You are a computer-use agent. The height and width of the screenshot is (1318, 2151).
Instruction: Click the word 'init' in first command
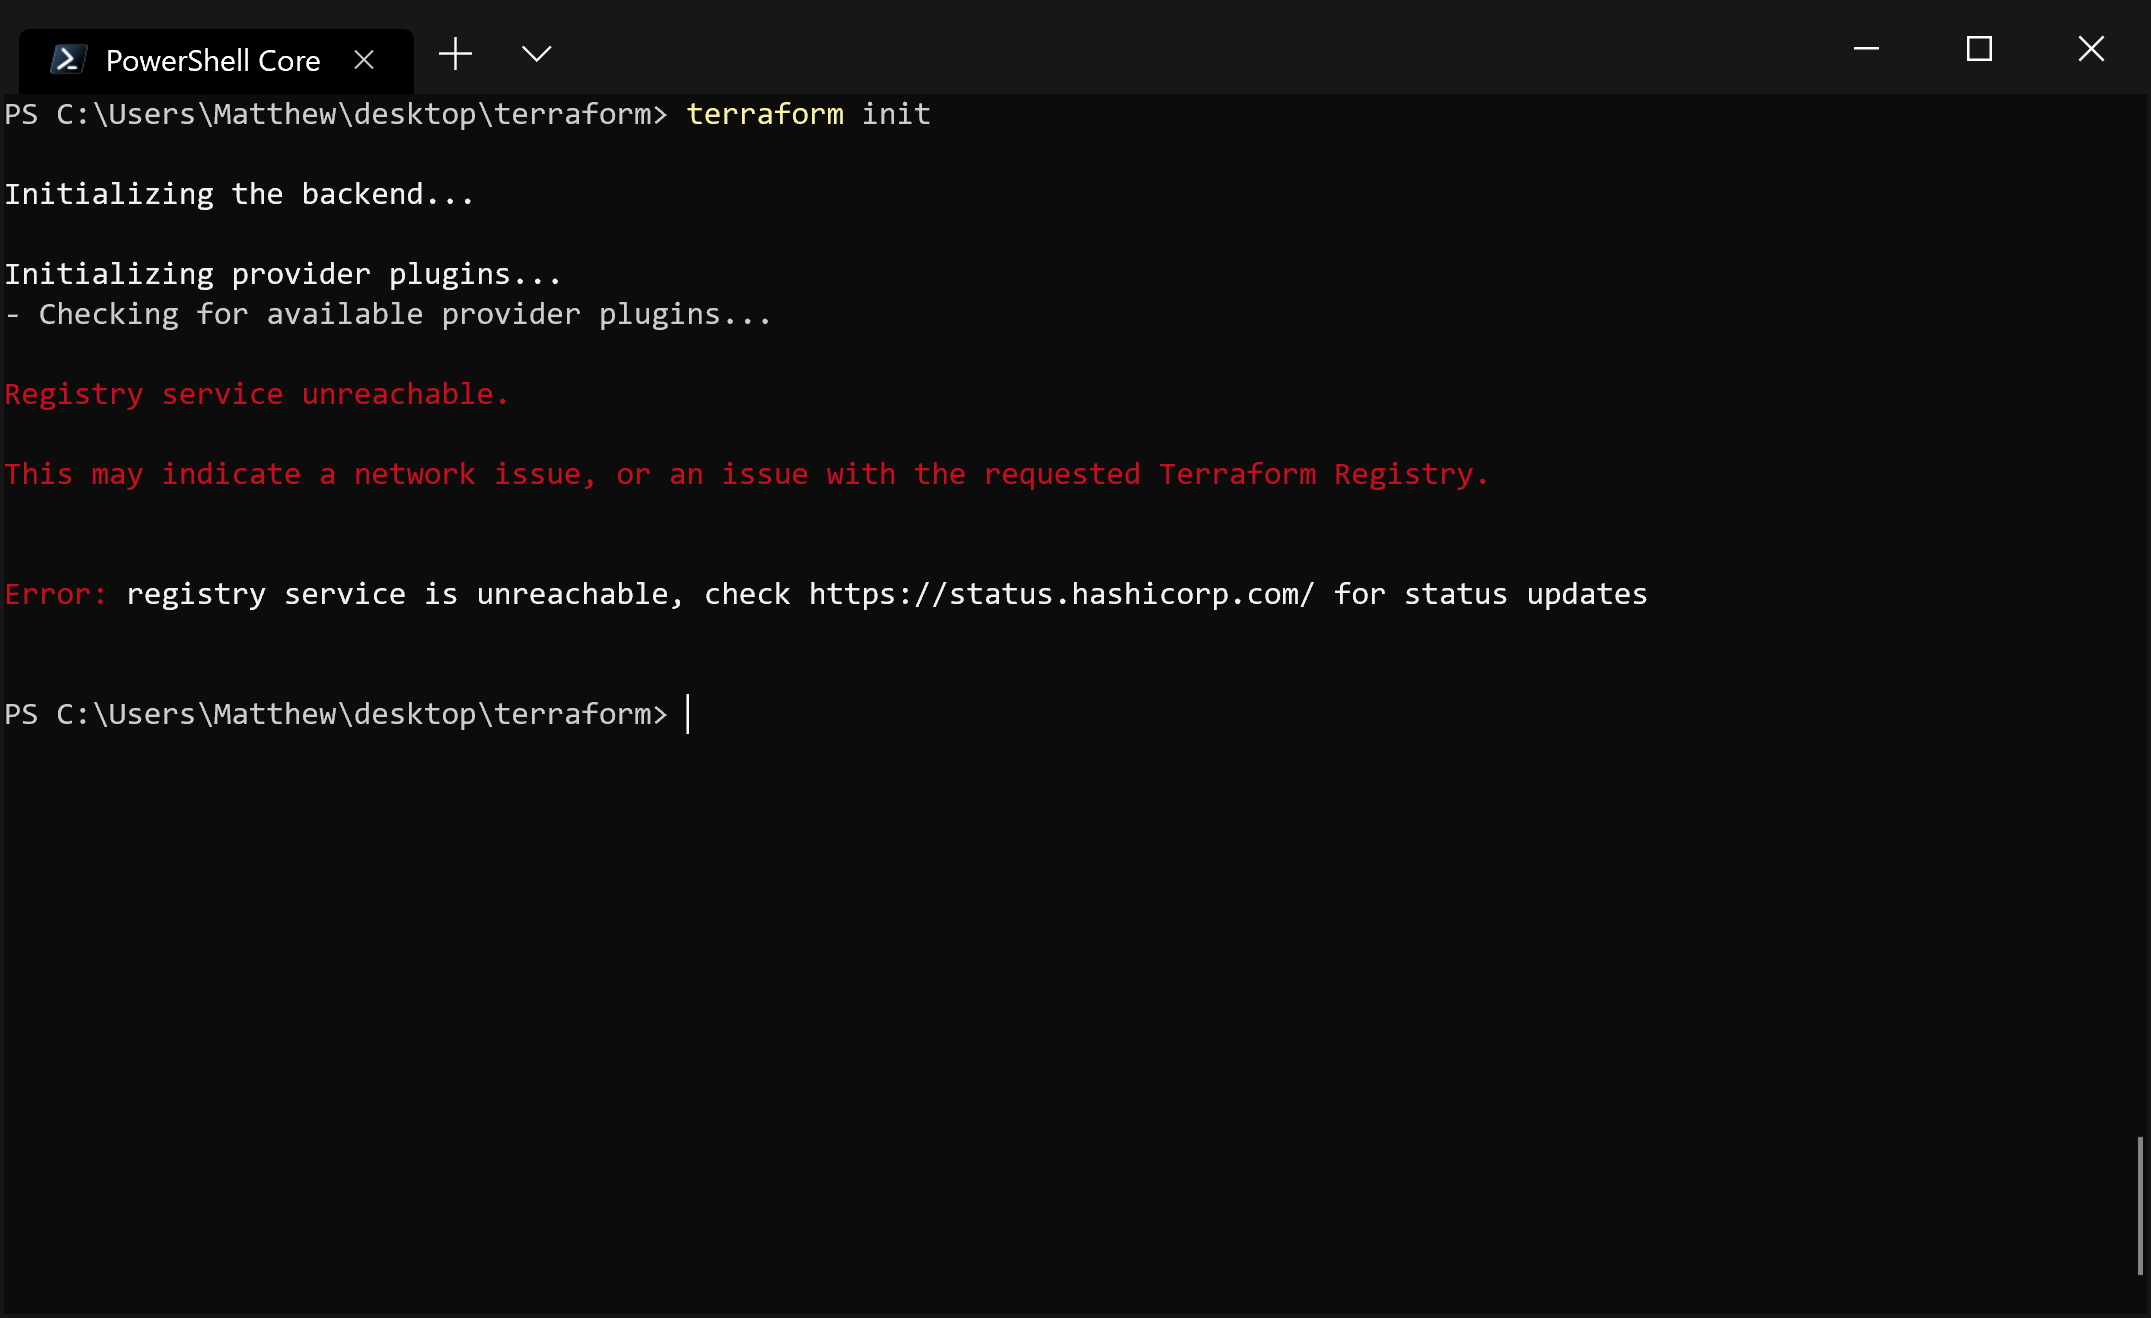pos(896,114)
